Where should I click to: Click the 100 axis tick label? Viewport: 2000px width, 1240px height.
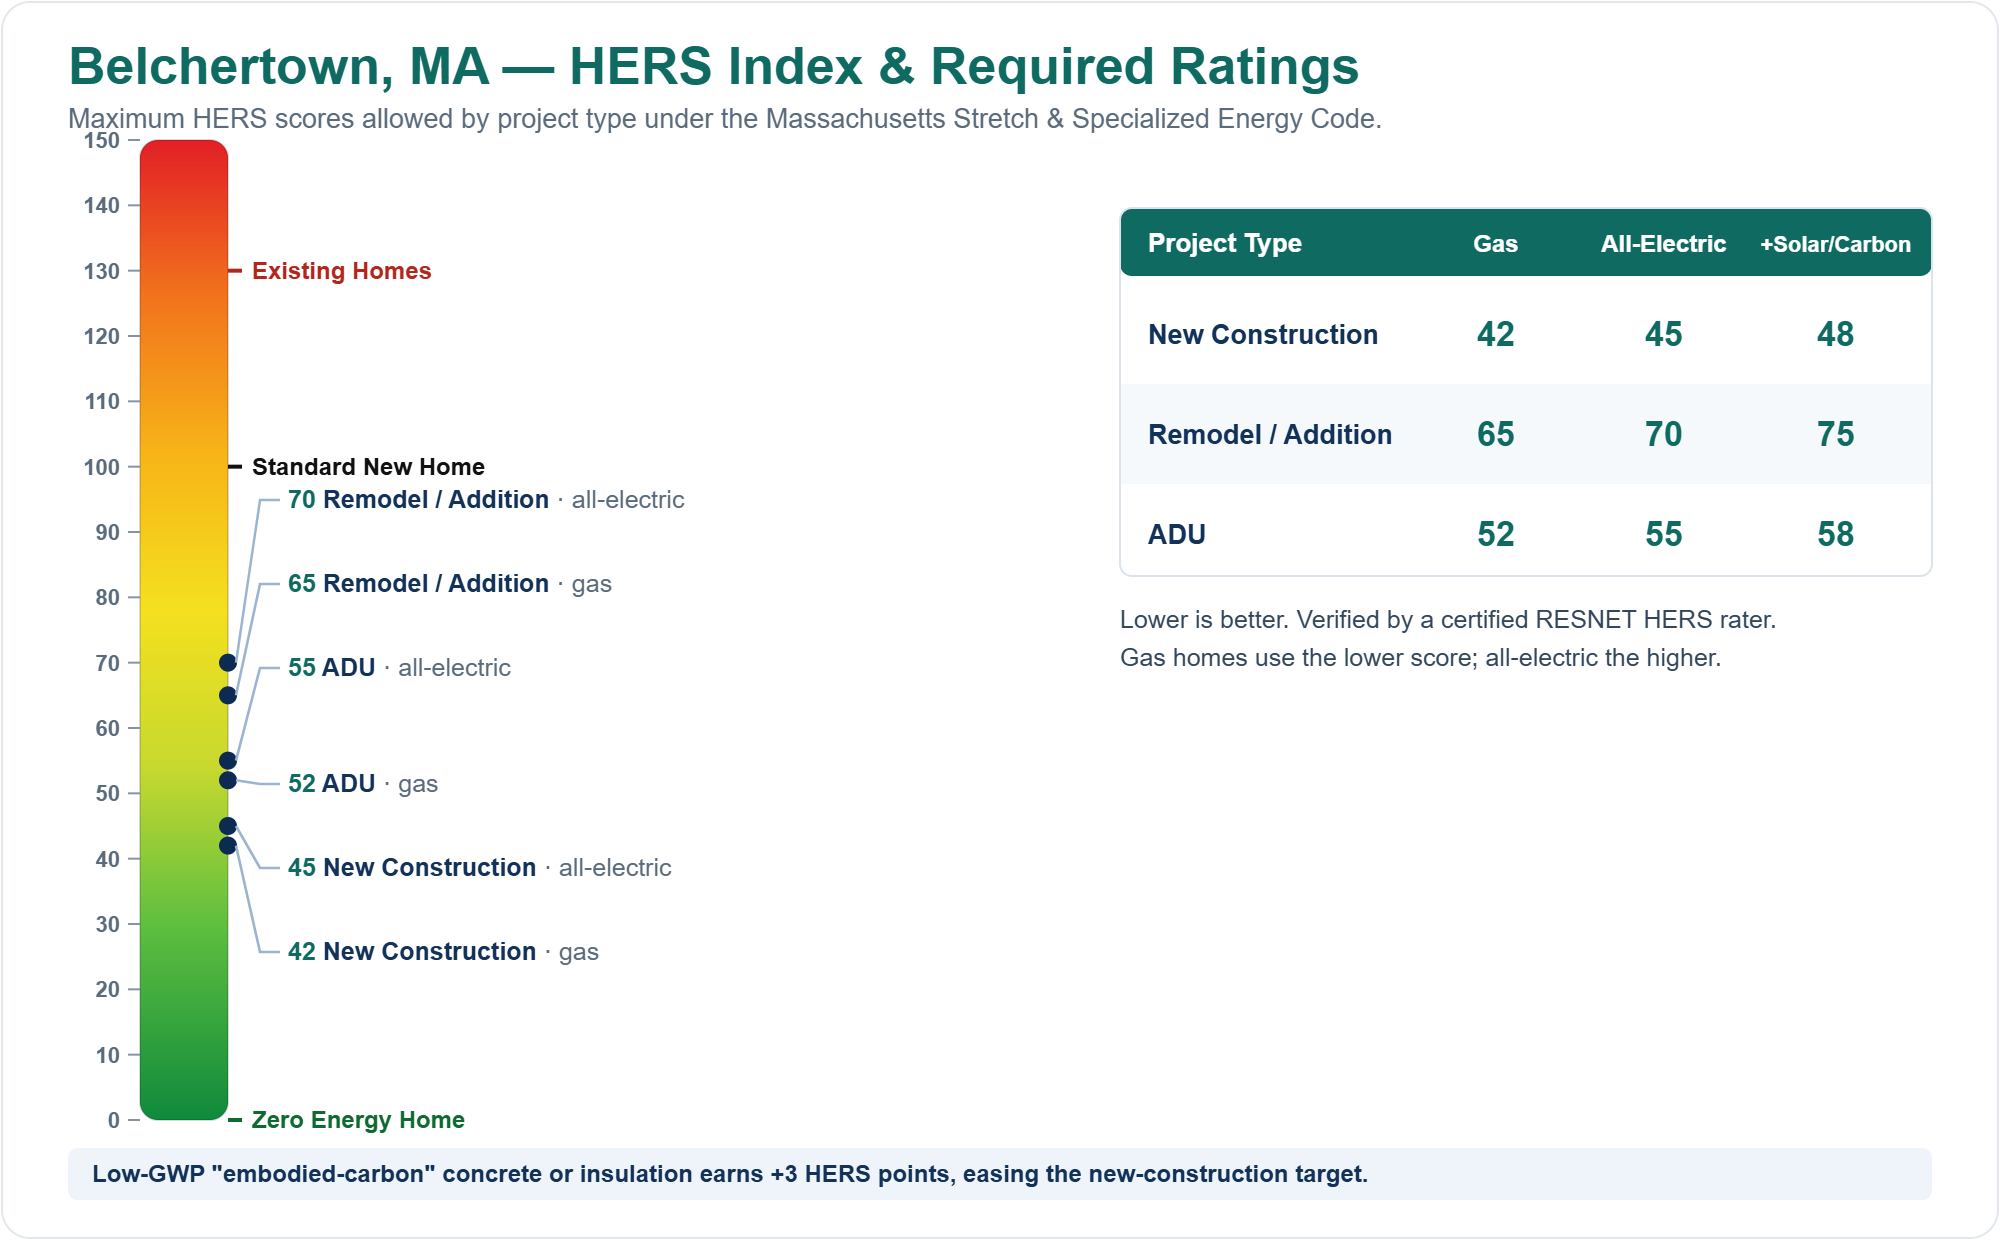pos(102,467)
